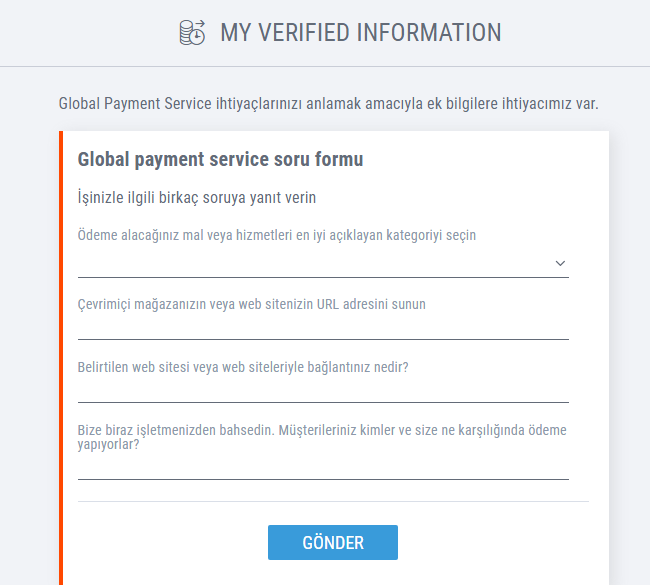Click the divider line above GÖNDER
The image size is (650, 585).
333,501
